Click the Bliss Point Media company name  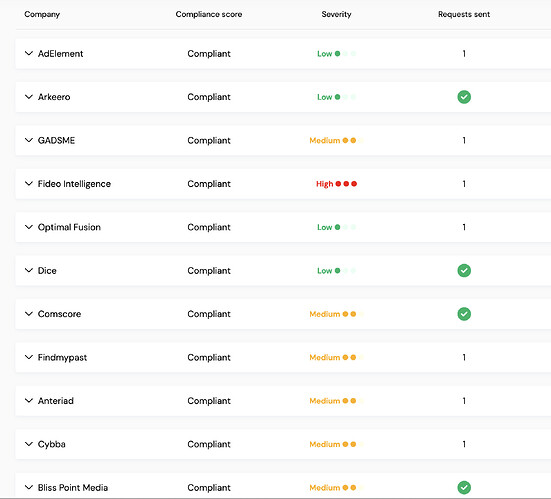(73, 488)
